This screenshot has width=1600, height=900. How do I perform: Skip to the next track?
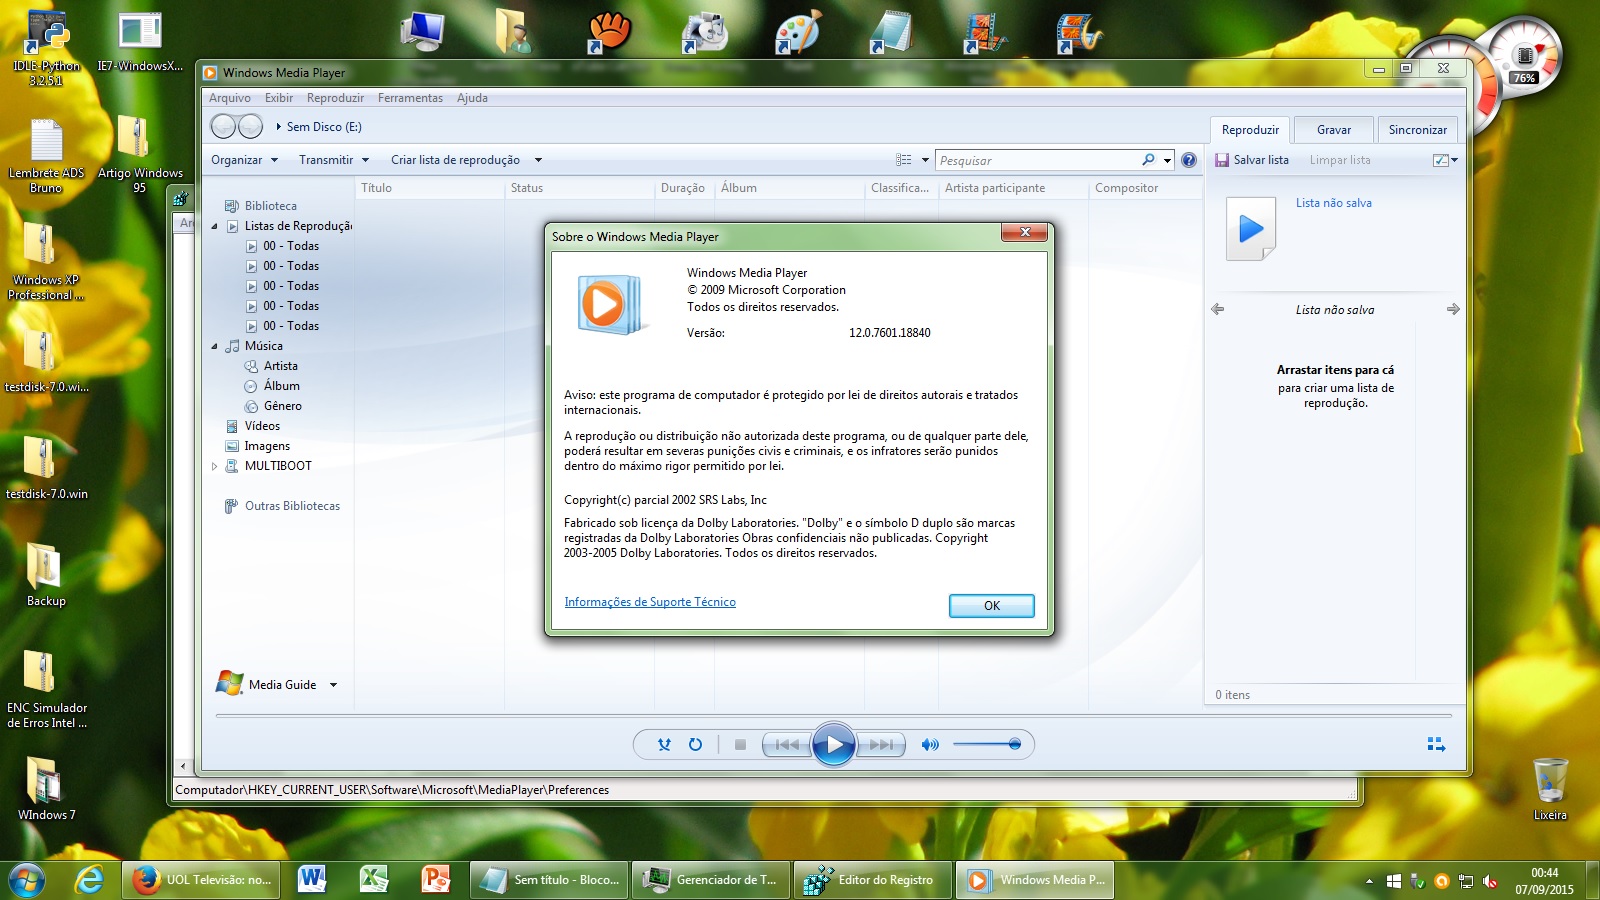click(x=881, y=745)
